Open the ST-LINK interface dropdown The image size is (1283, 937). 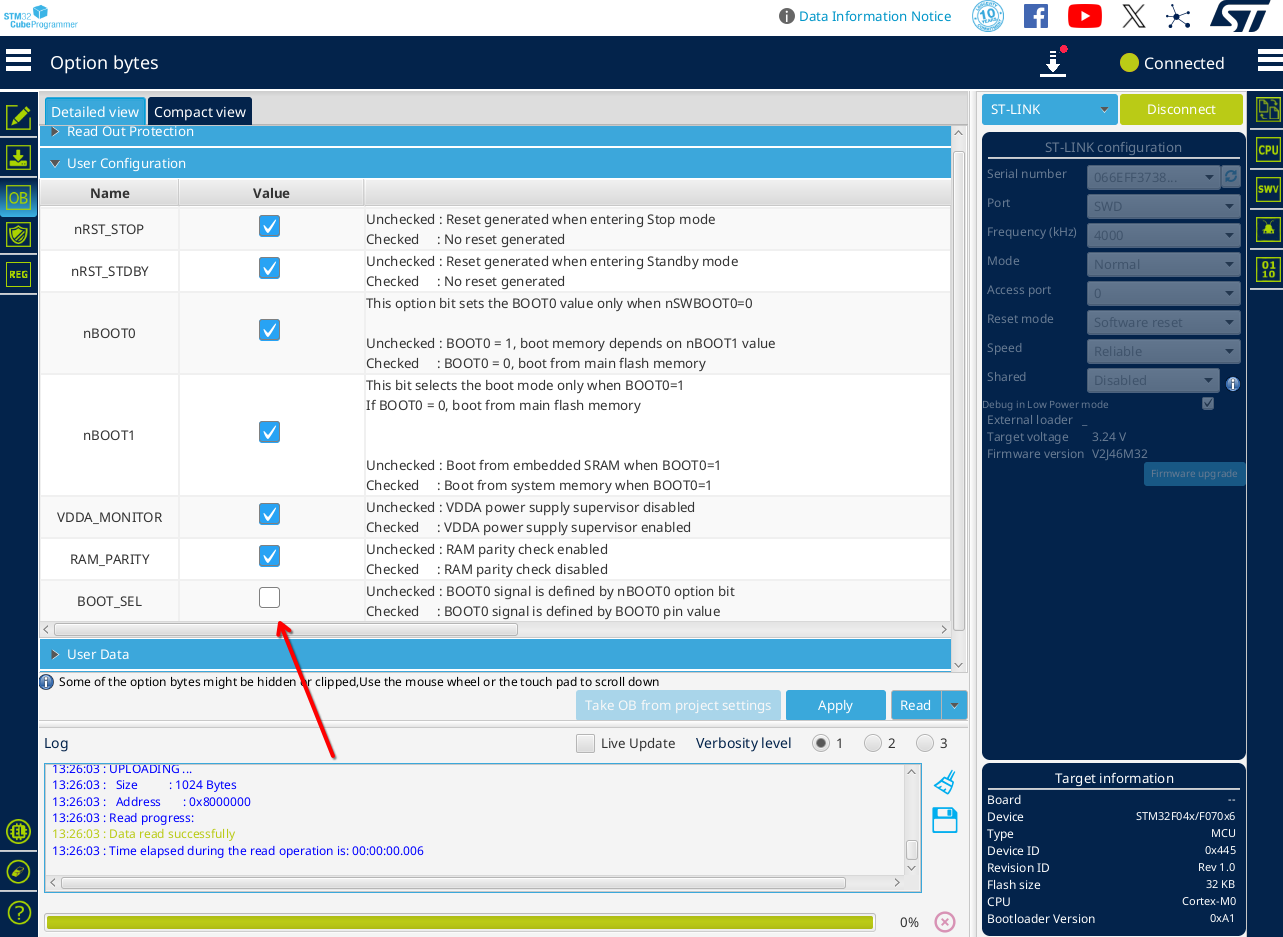(1049, 109)
